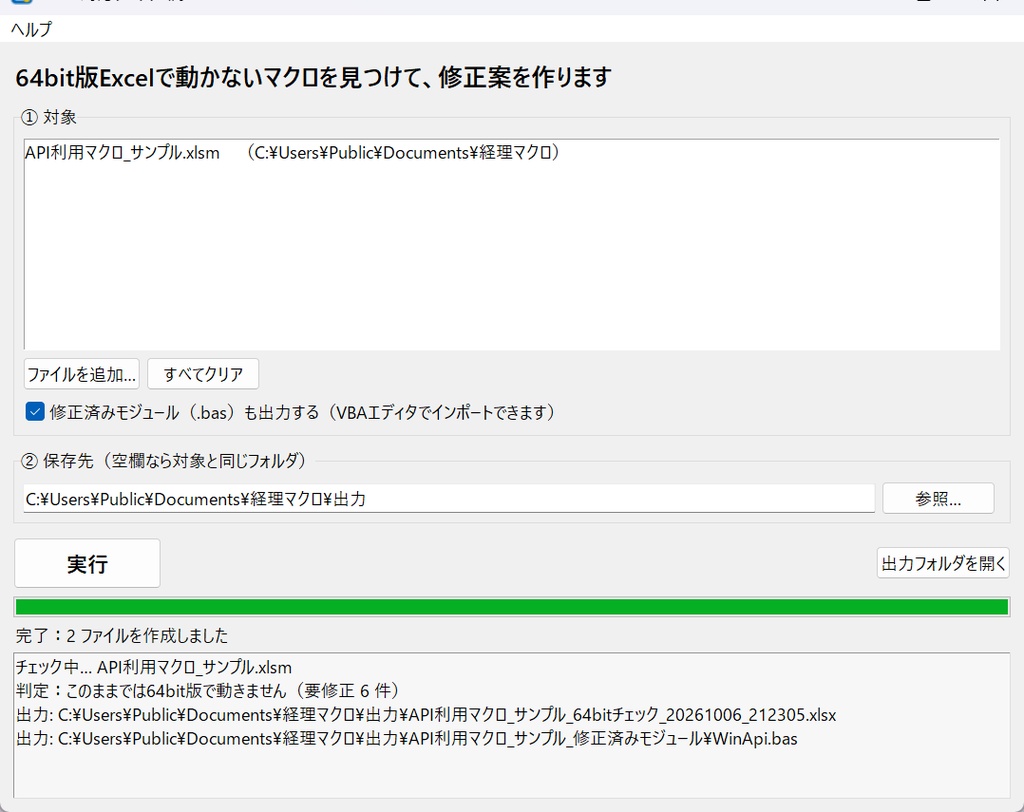Click the log line チェック中... API利用マクロ_サンプル.xlsm

coord(153,667)
